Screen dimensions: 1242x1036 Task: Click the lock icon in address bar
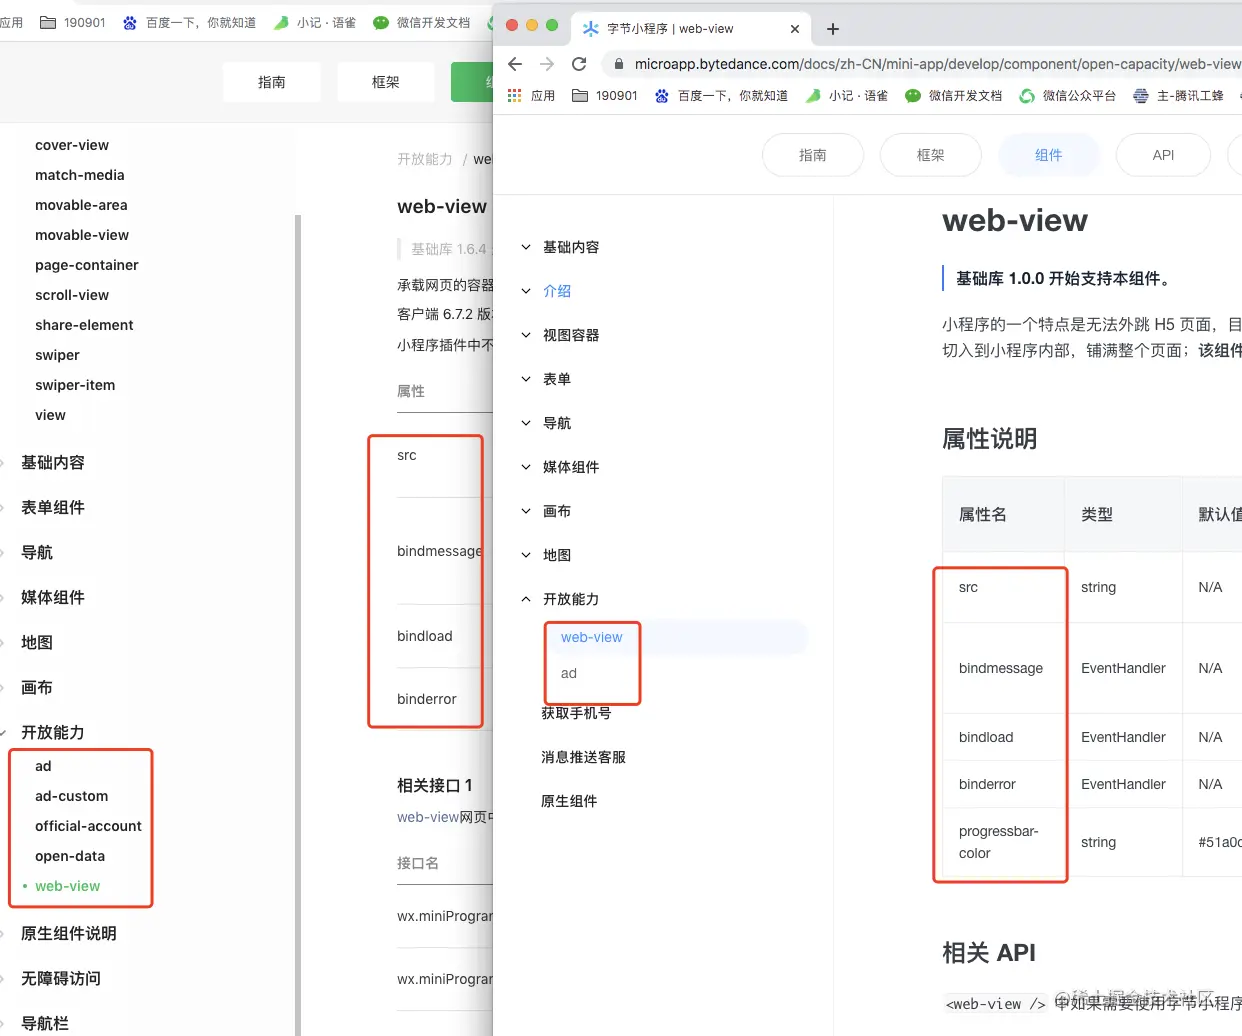[x=619, y=64]
